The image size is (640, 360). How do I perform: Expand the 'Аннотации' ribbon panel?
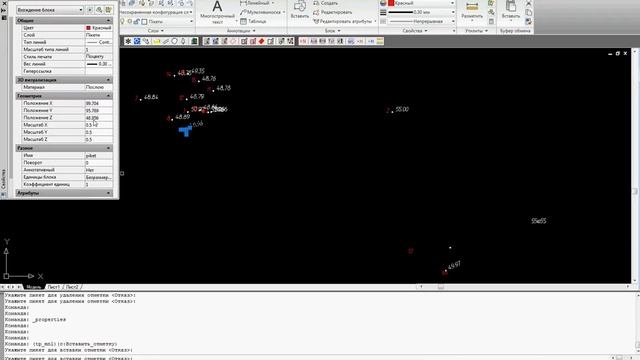pyautogui.click(x=241, y=31)
